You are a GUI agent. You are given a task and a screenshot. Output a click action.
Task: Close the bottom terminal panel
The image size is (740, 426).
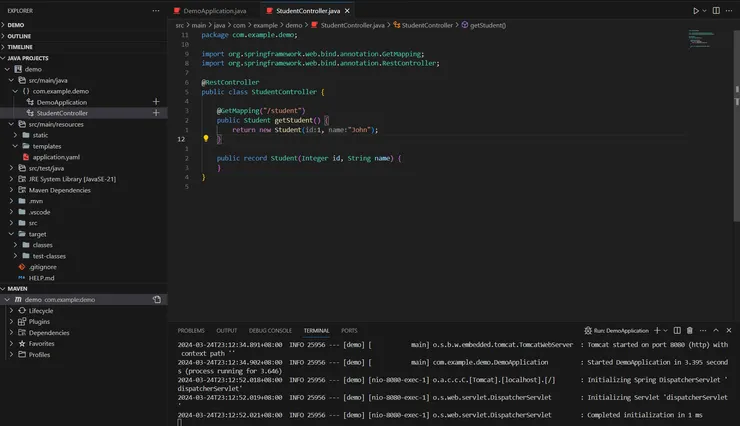pos(729,330)
